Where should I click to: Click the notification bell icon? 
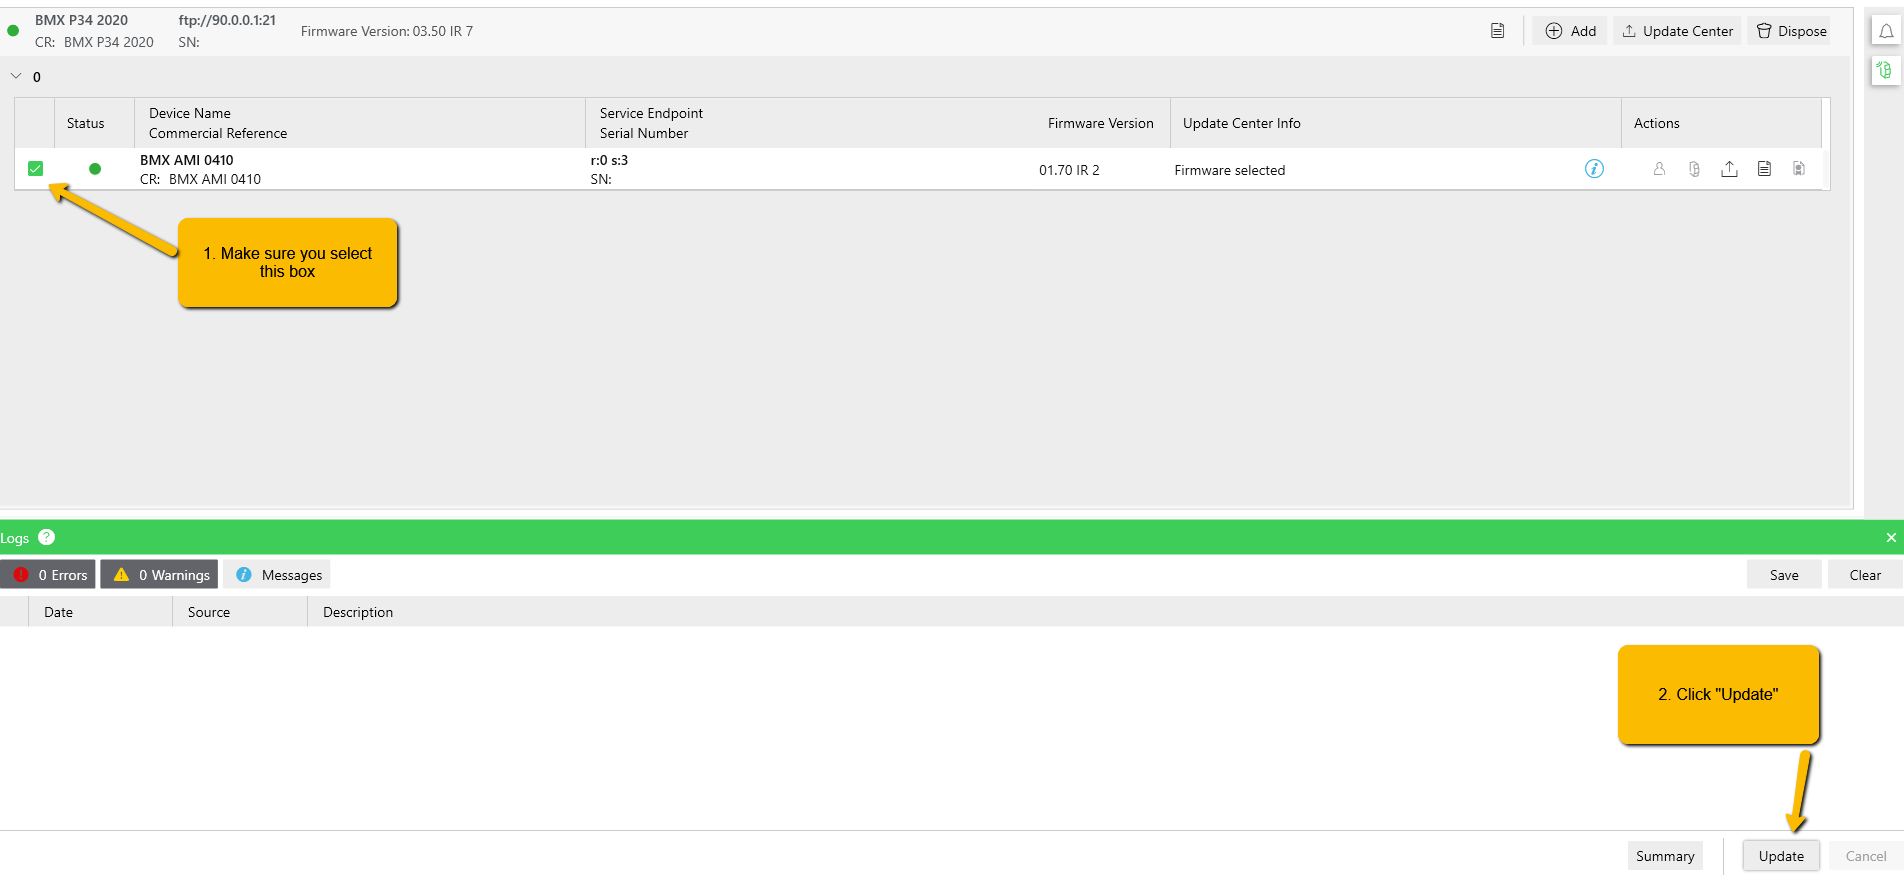(x=1886, y=31)
